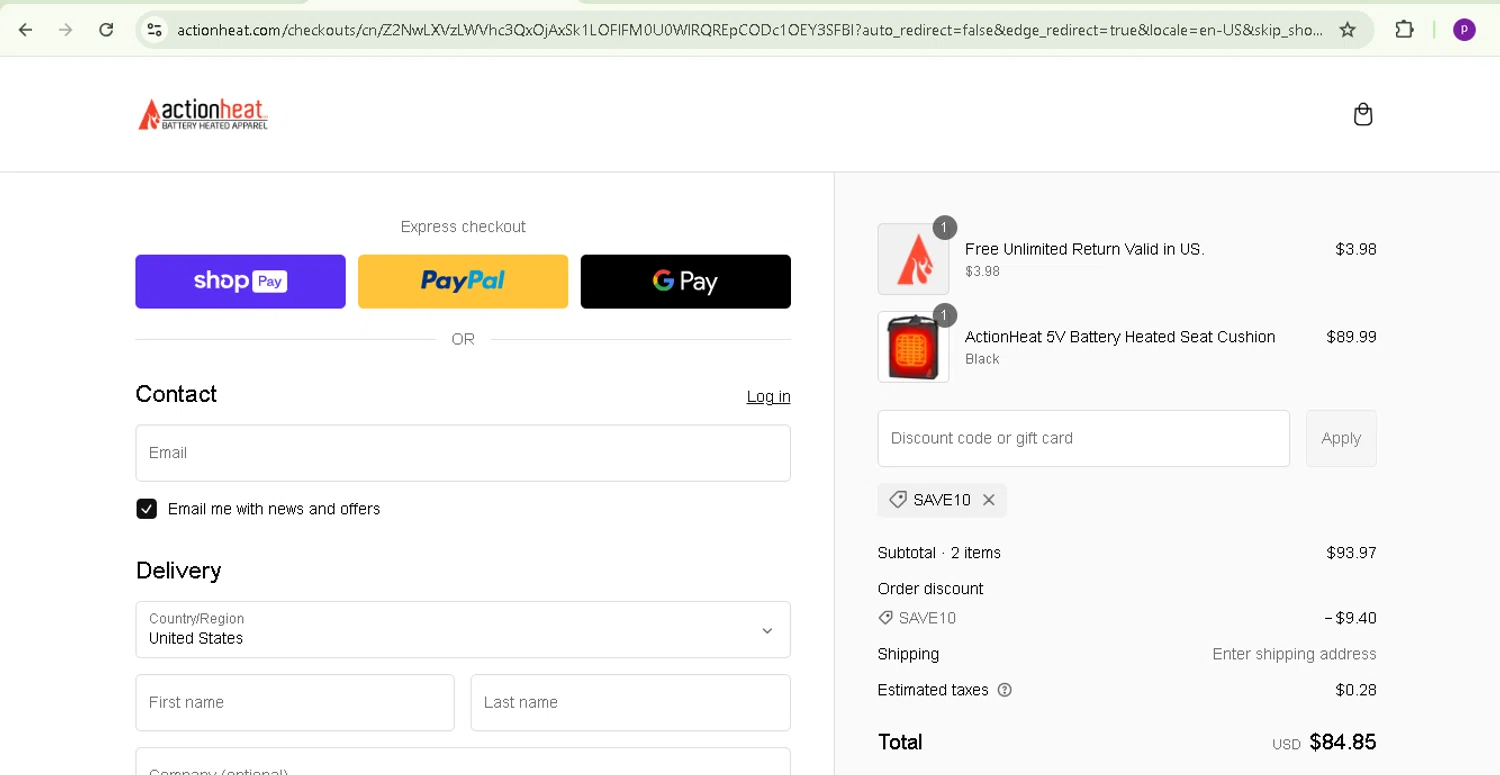Click the Apply discount button
1500x775 pixels.
tap(1341, 438)
